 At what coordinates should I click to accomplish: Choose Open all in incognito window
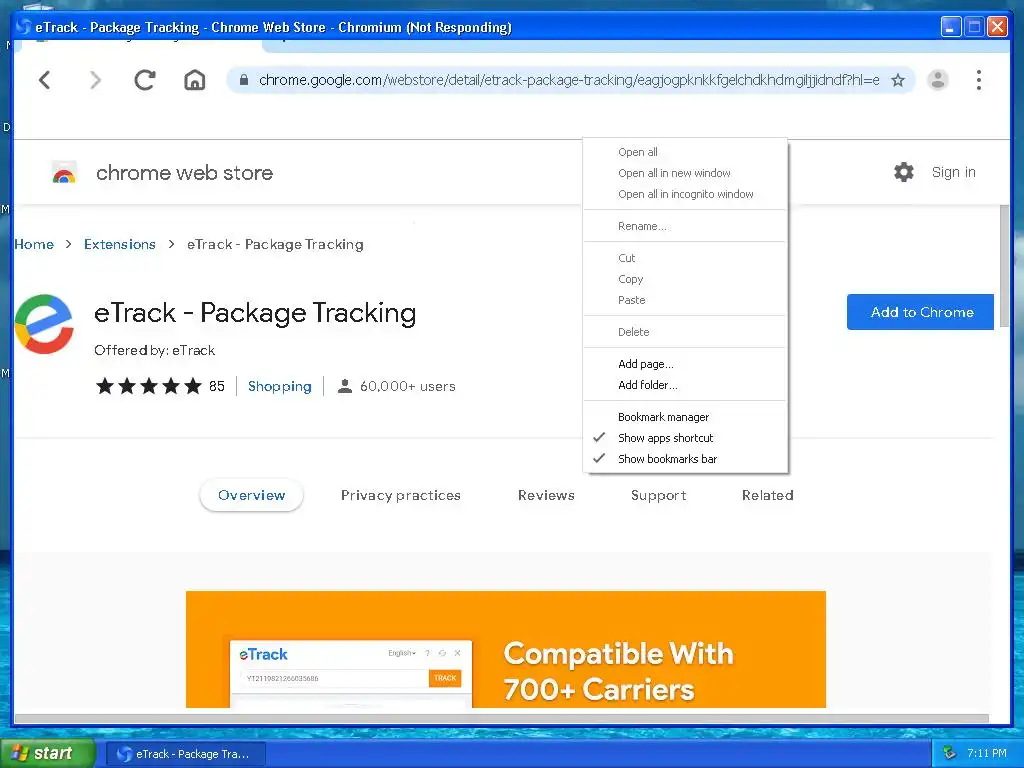point(685,194)
